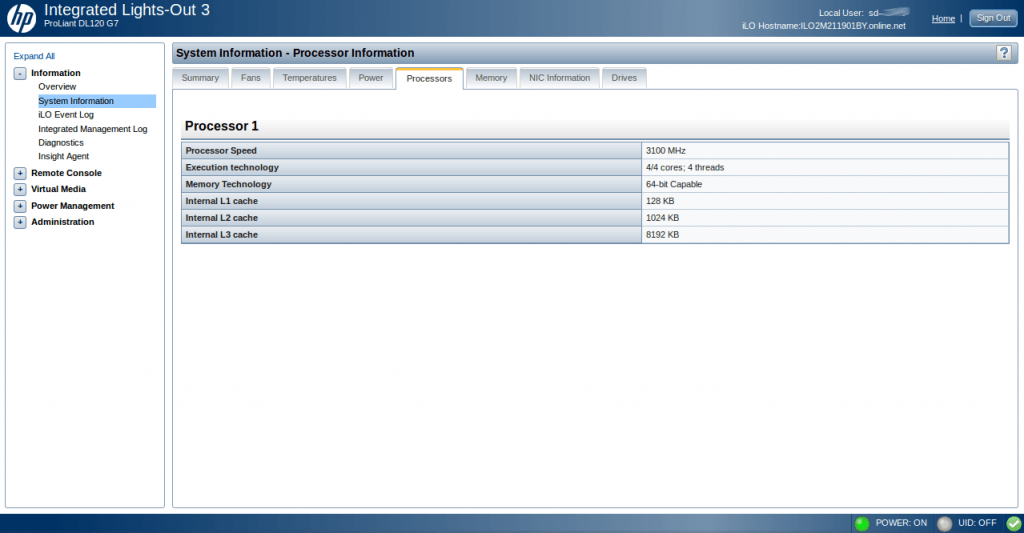Viewport: 1024px width, 533px height.
Task: Click the Remote Console label
Action: pyautogui.click(x=67, y=173)
